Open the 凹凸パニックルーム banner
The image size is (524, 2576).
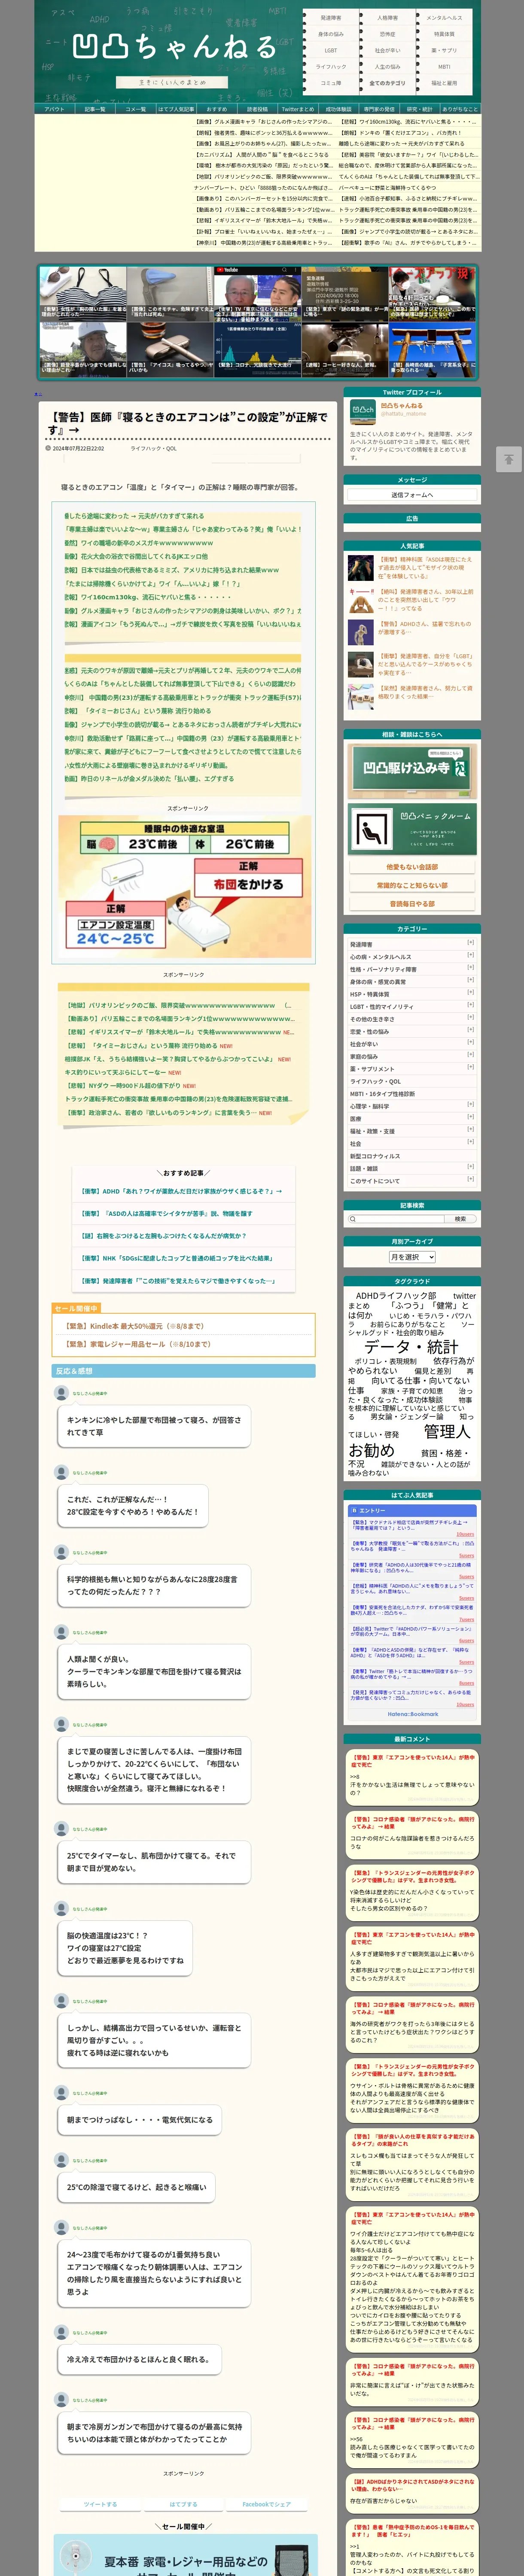(x=412, y=828)
